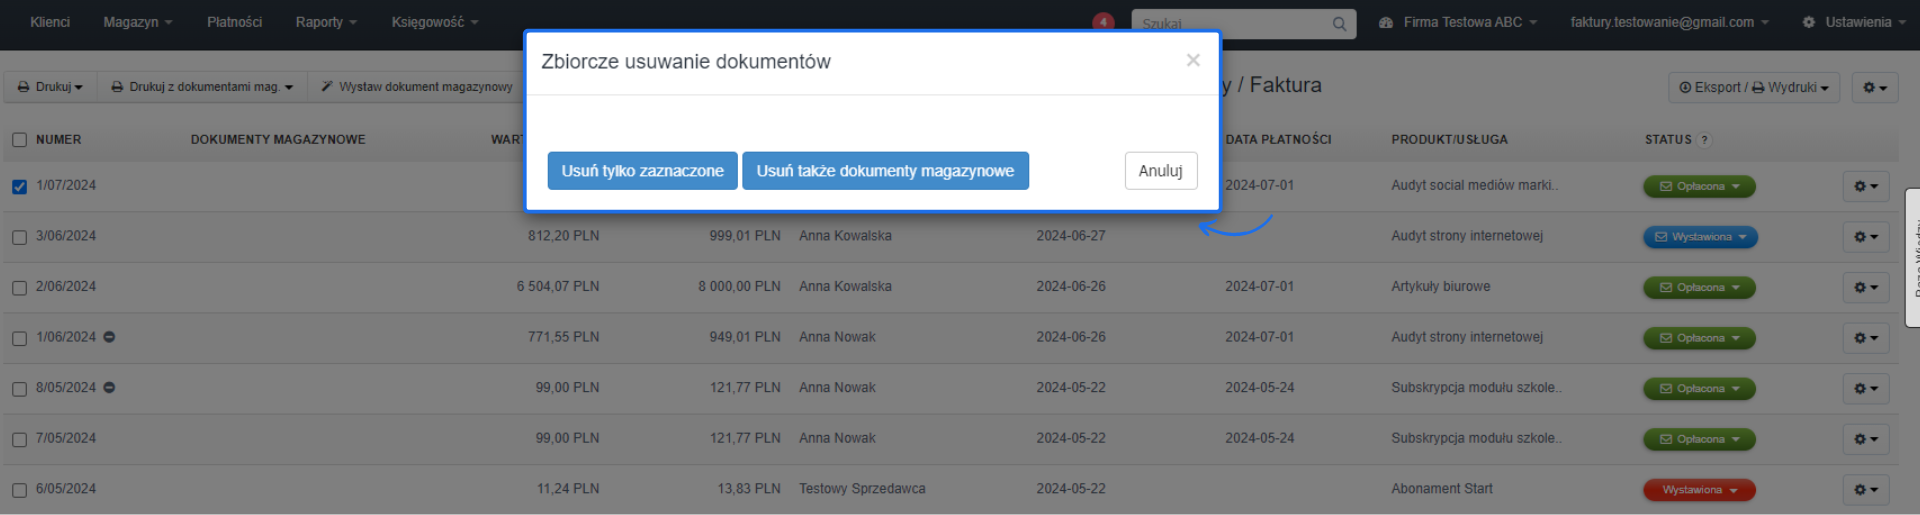Image resolution: width=1920 pixels, height=515 pixels.
Task: Open the blue Wystawiona status dropdown
Action: point(1700,237)
